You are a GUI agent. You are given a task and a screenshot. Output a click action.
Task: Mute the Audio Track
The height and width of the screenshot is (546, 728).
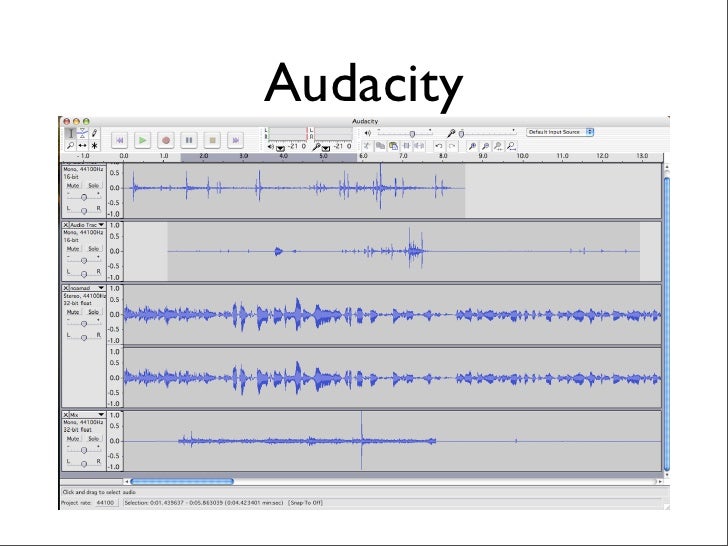point(73,248)
